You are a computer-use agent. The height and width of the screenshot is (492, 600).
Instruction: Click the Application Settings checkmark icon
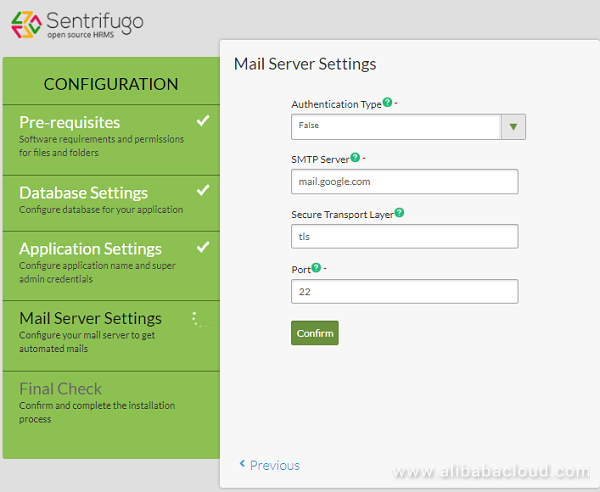pyautogui.click(x=203, y=246)
